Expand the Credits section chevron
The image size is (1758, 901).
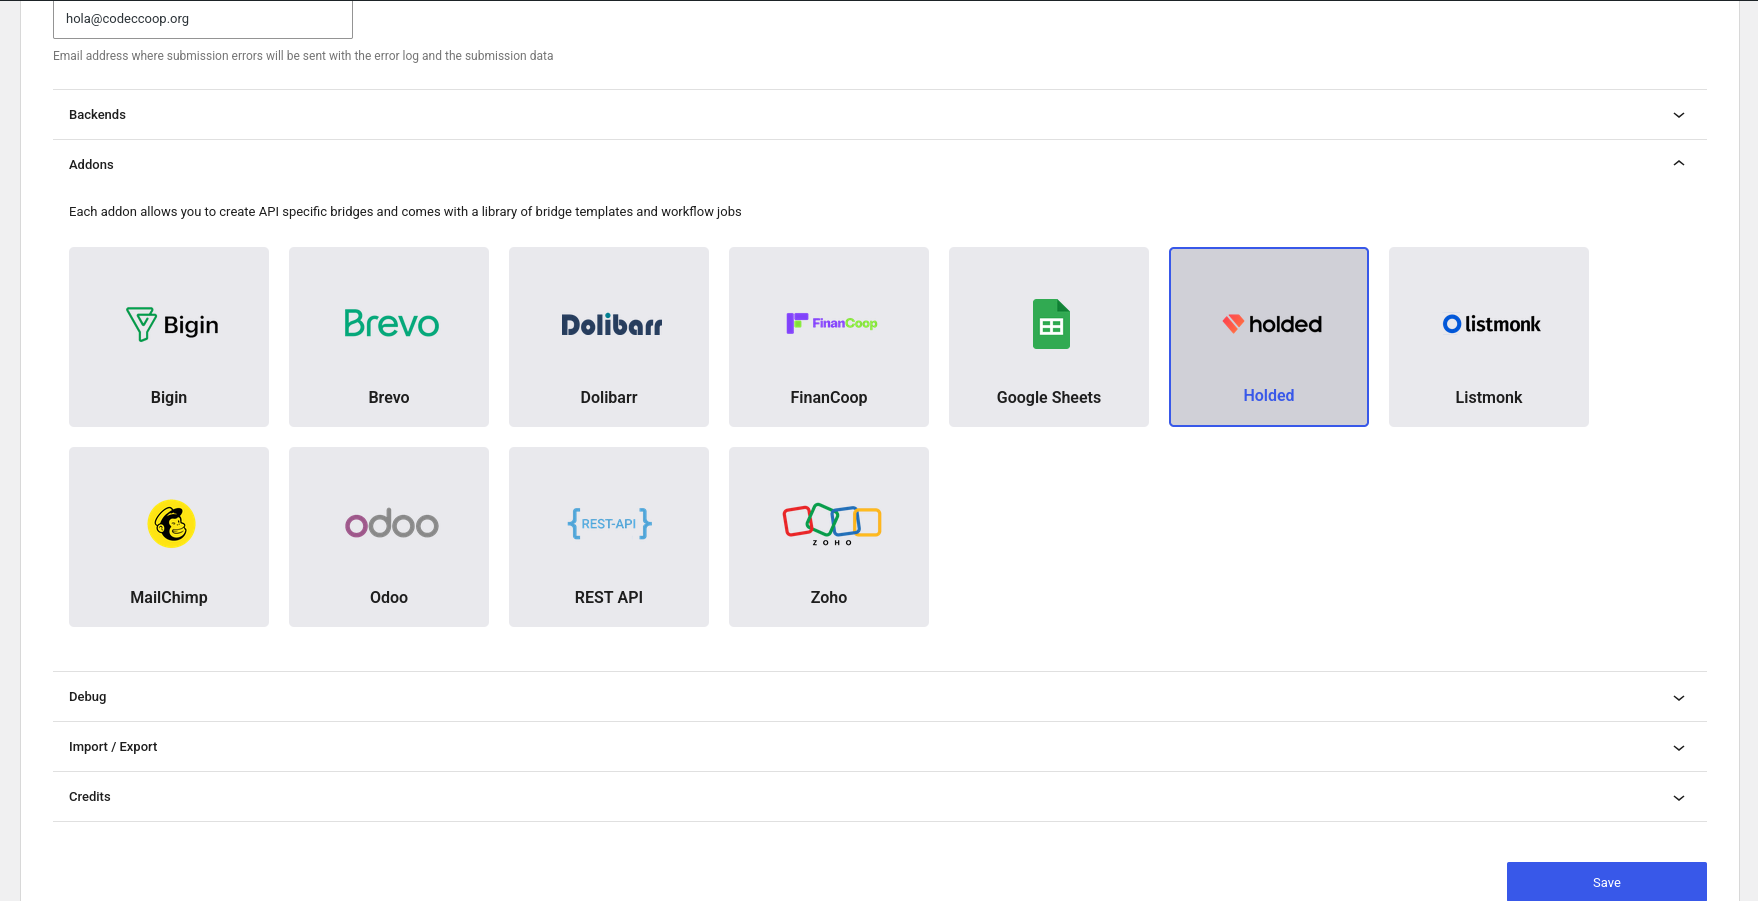1678,798
